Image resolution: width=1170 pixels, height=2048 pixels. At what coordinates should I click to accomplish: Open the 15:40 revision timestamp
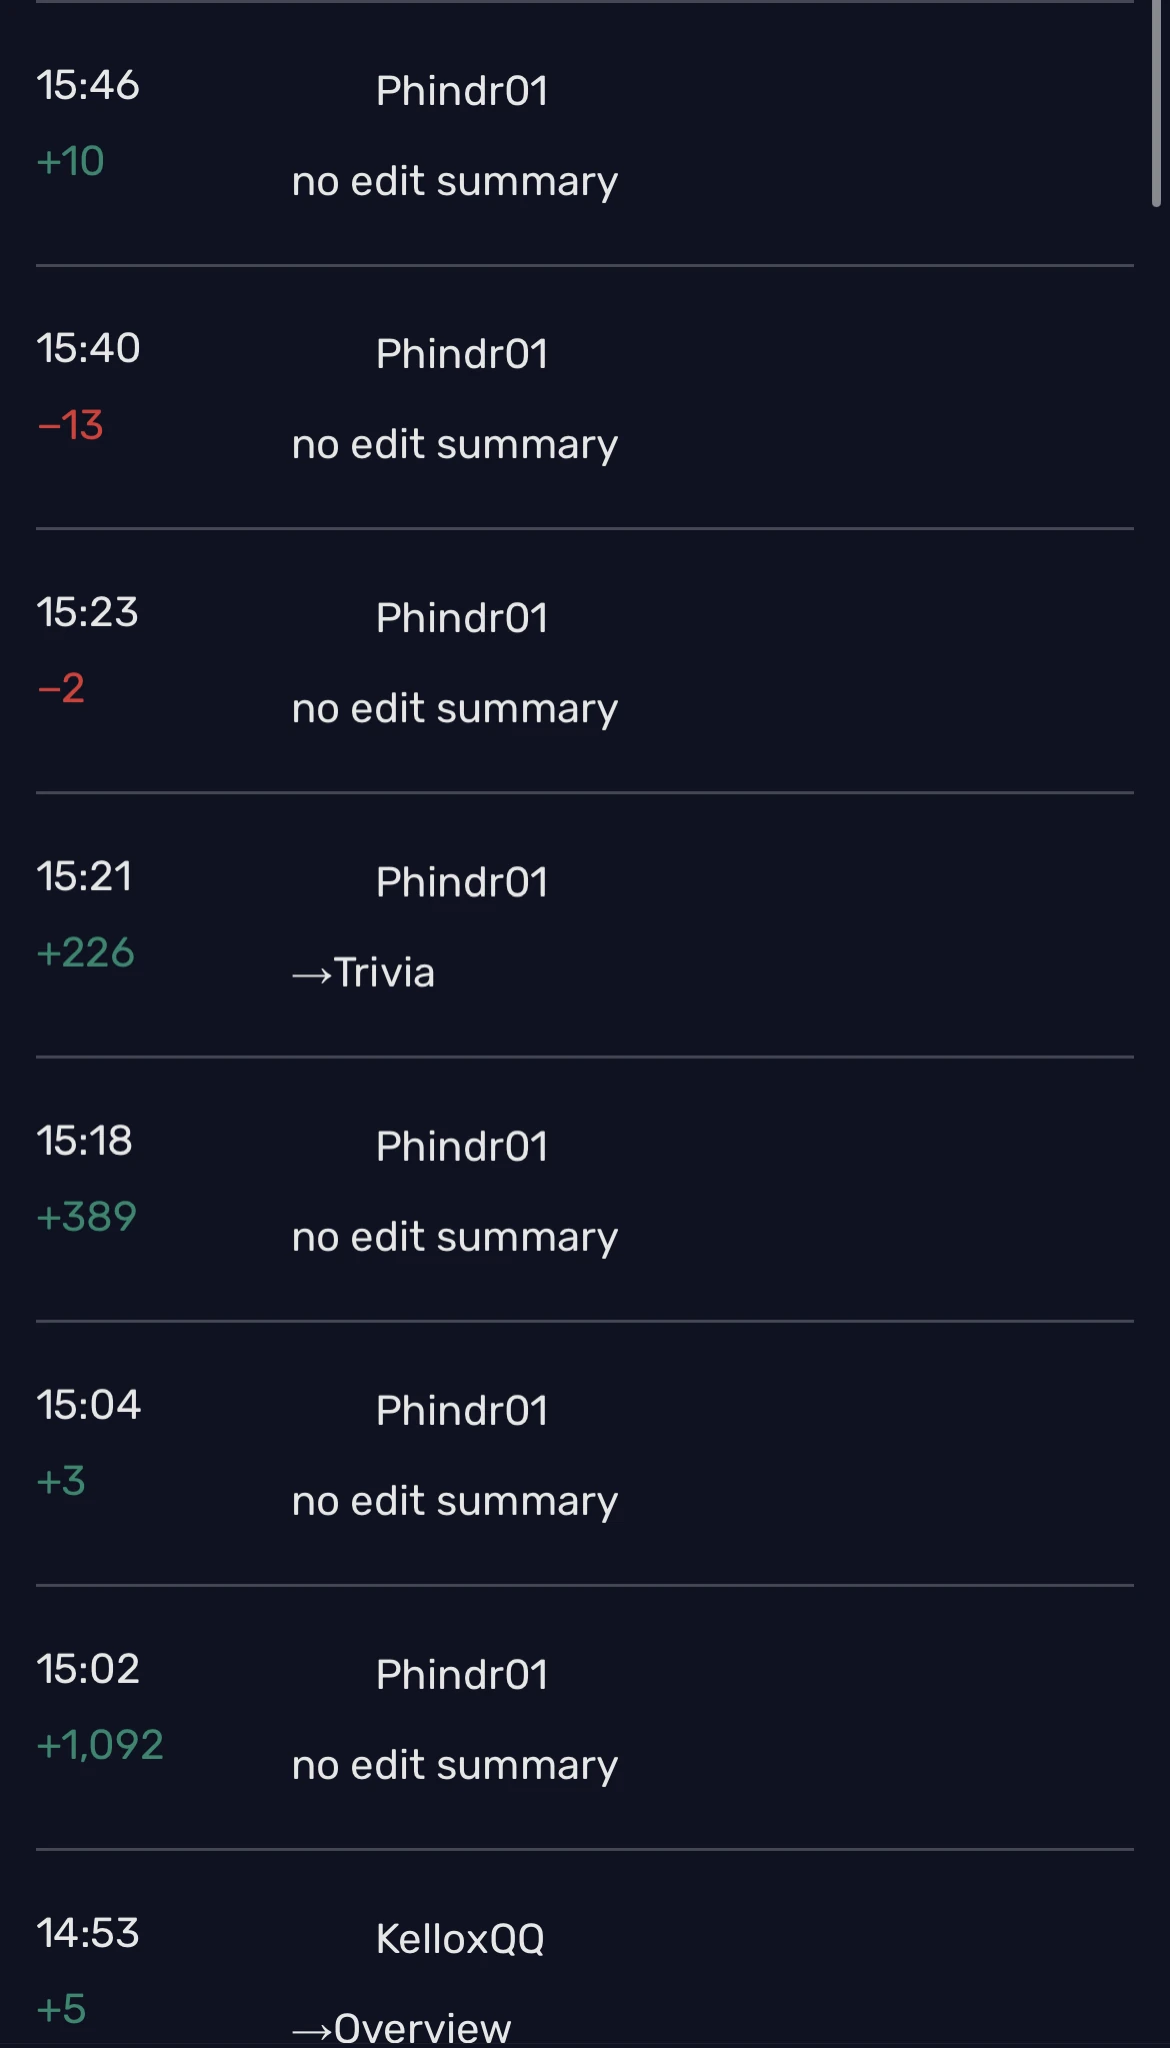[x=88, y=349]
